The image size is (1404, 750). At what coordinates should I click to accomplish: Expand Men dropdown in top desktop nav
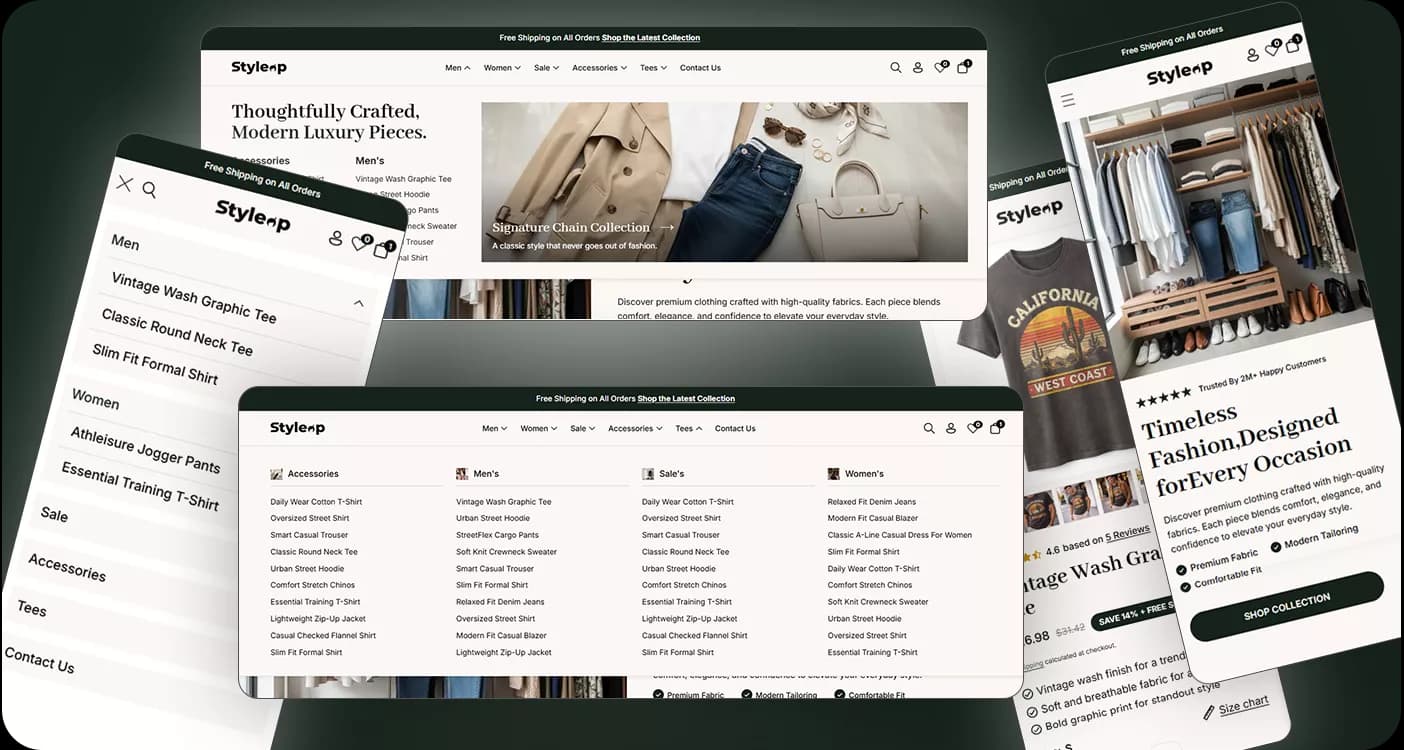pos(458,68)
